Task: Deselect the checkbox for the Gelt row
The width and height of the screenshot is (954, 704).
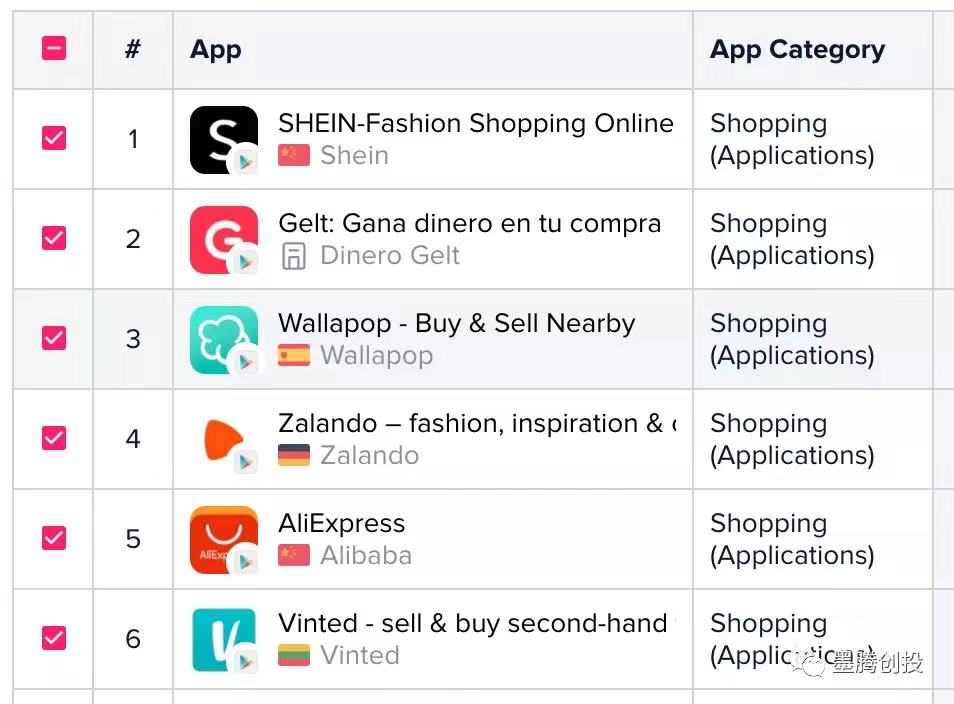Action: pyautogui.click(x=52, y=239)
